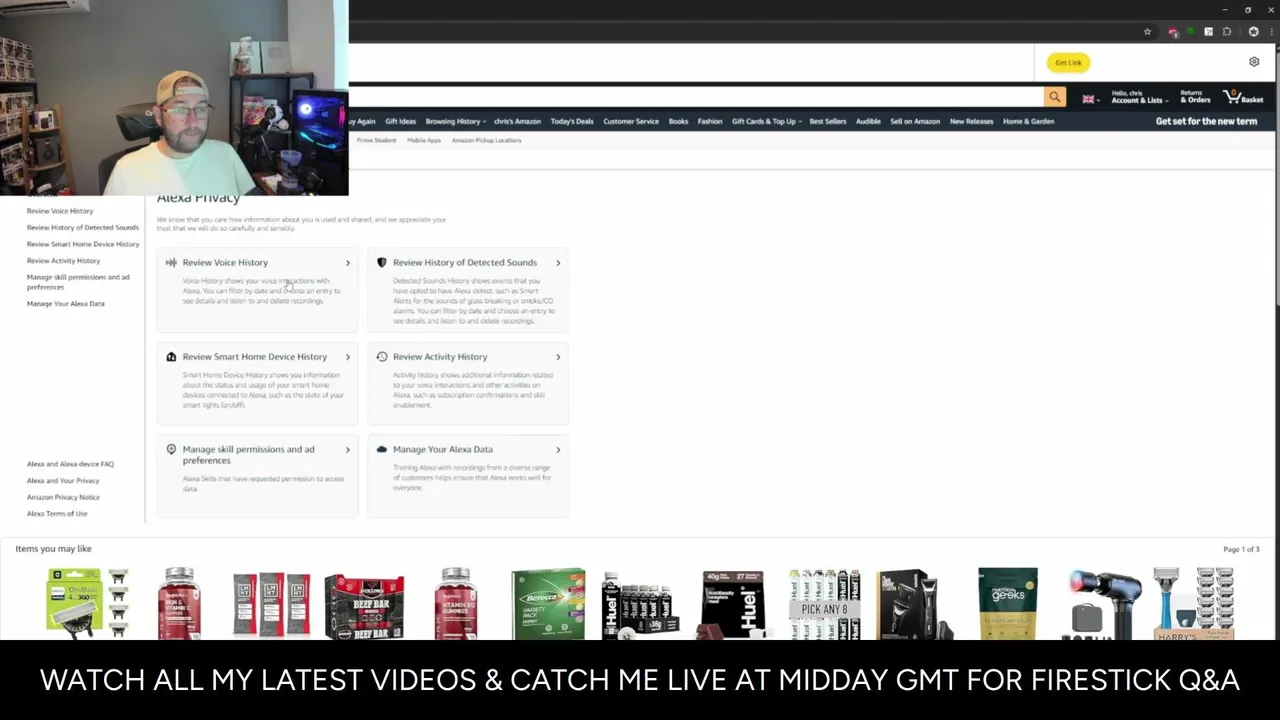
Task: Click the red extension icon with badge
Action: (x=1173, y=32)
